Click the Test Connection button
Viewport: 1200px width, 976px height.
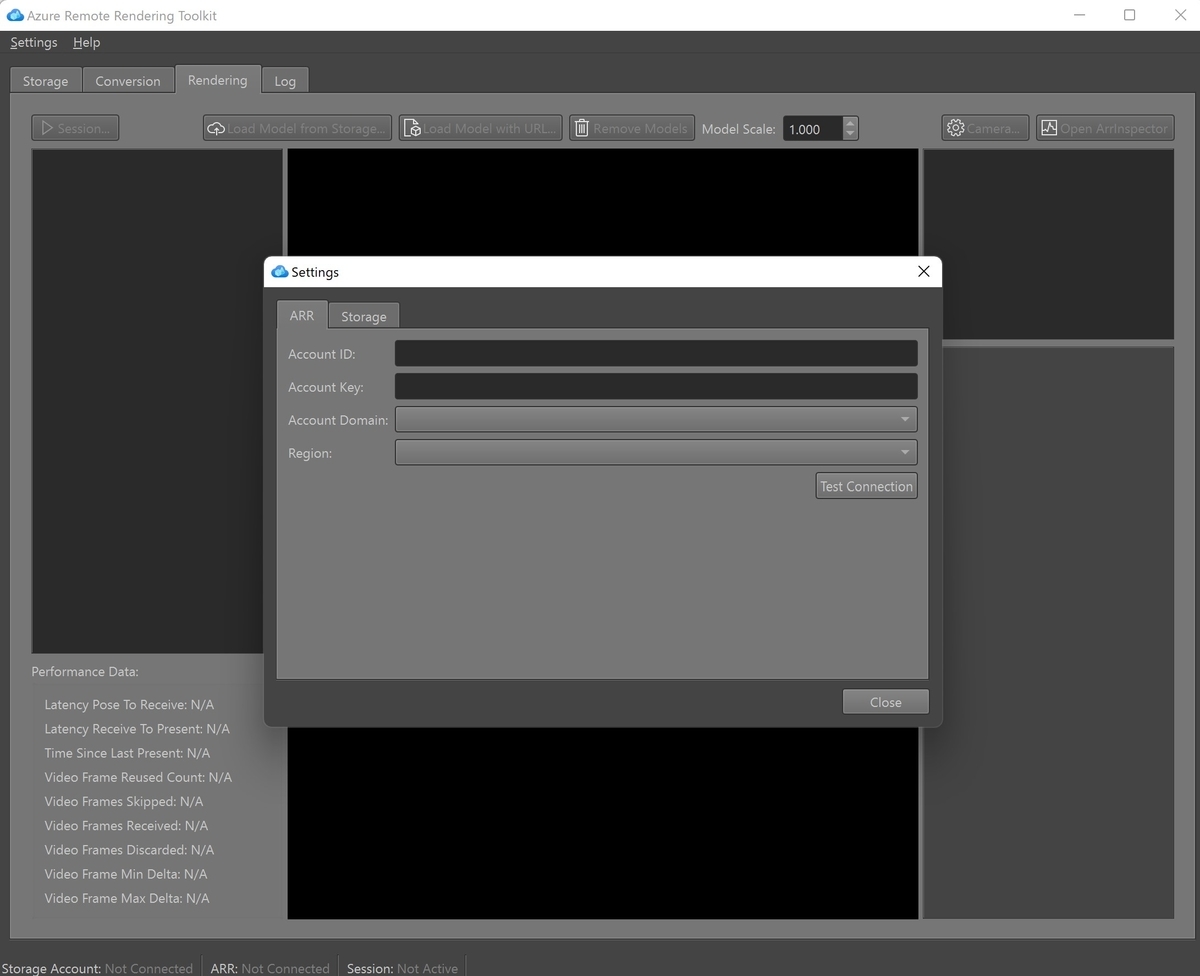(x=866, y=486)
